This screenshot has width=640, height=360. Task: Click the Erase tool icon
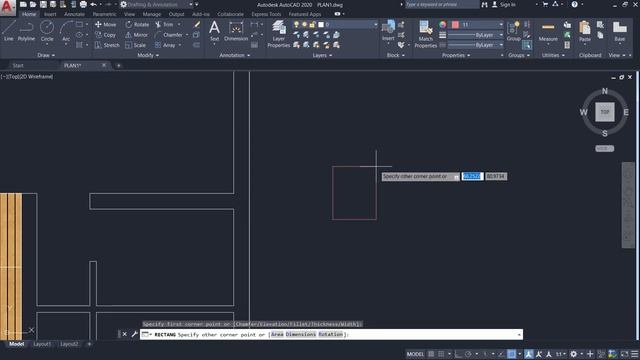click(x=197, y=24)
